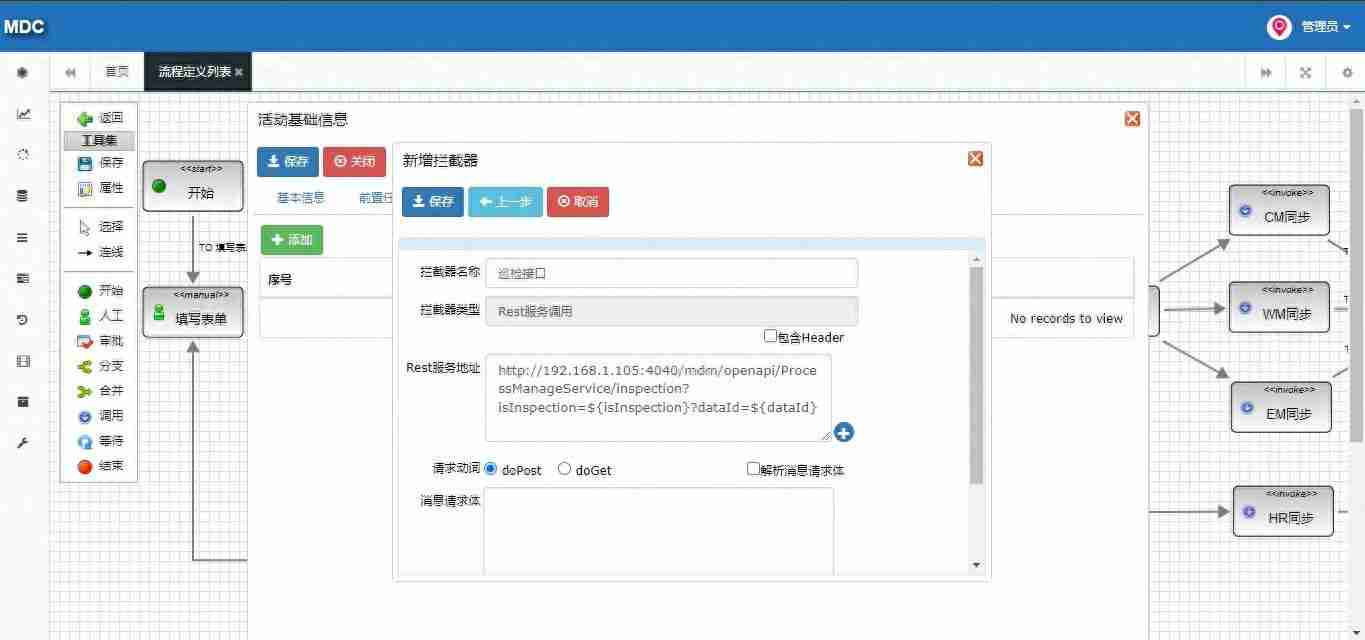
Task: Click the wrench sidebar icon
Action: (x=23, y=443)
